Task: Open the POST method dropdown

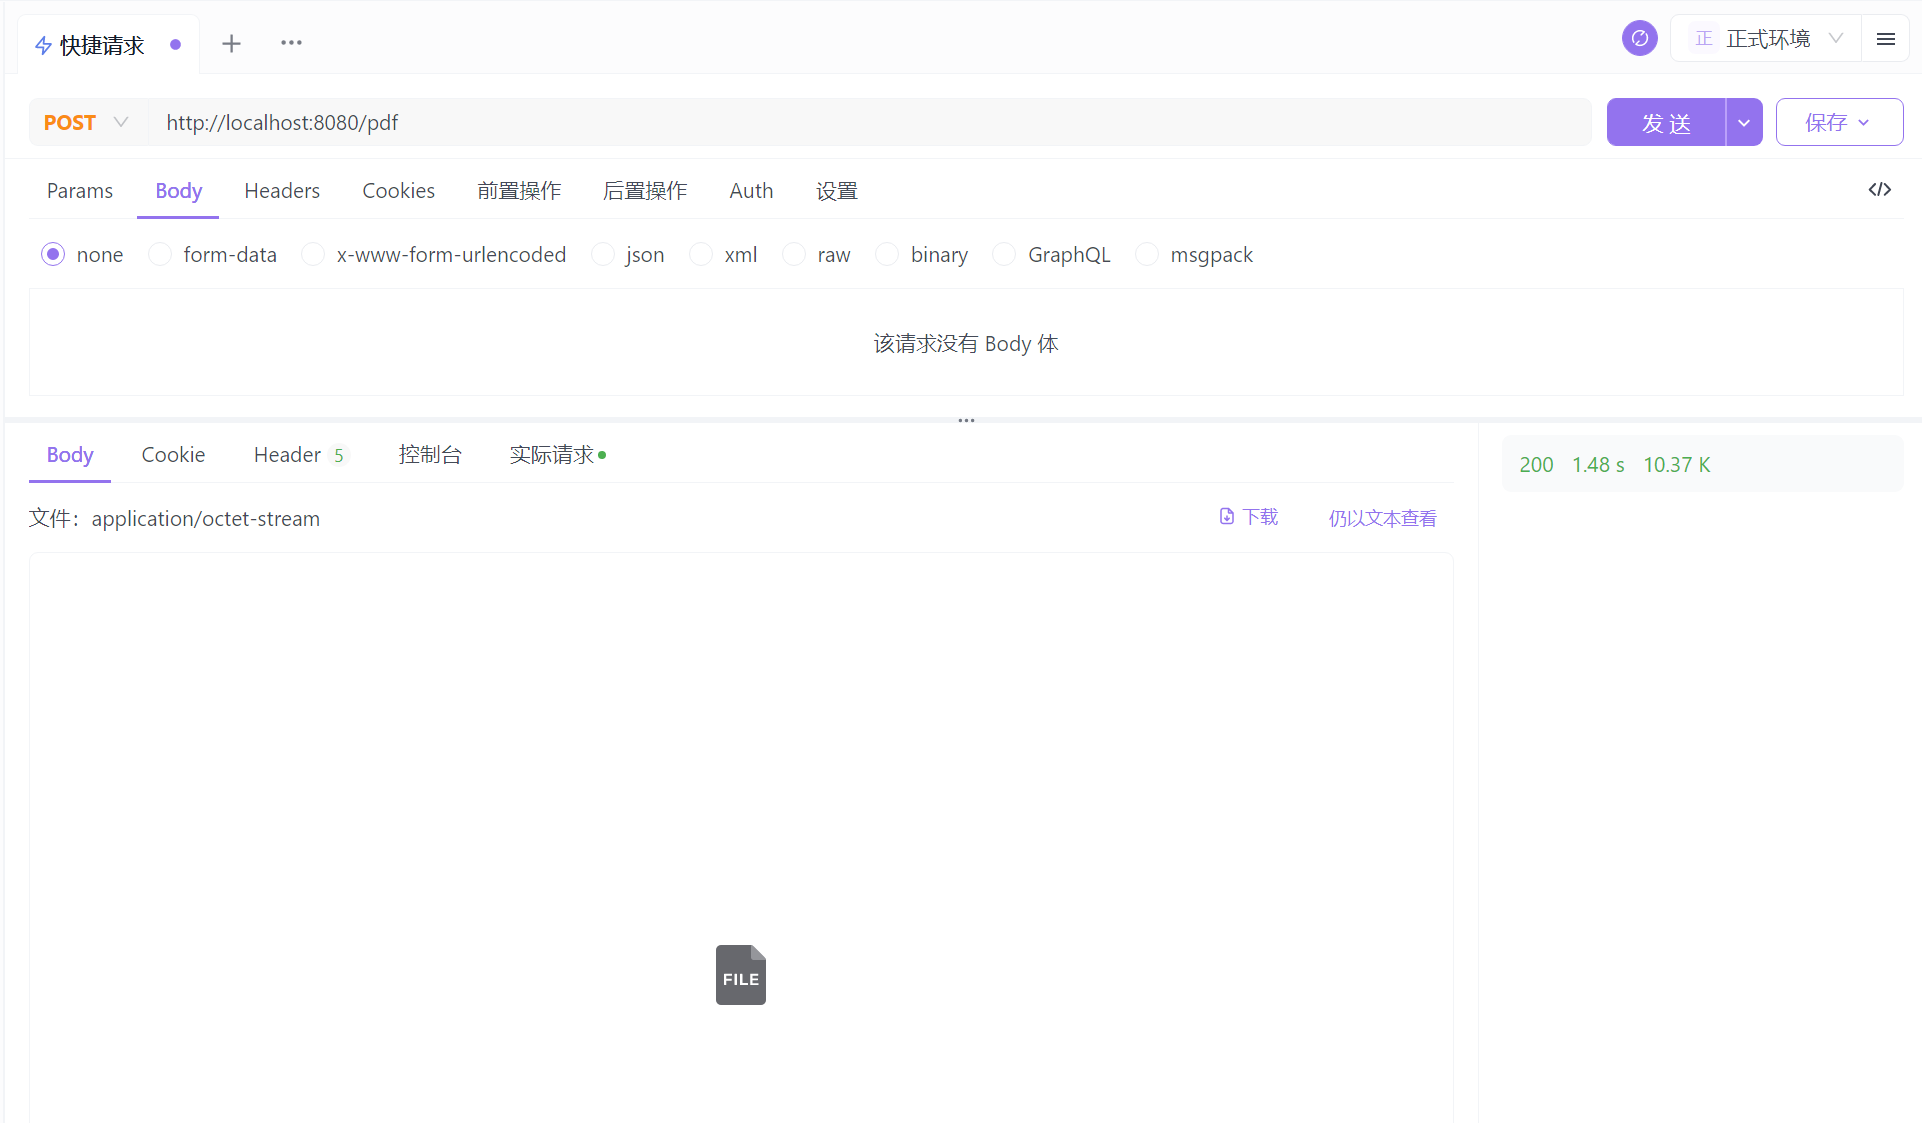Action: pyautogui.click(x=86, y=123)
